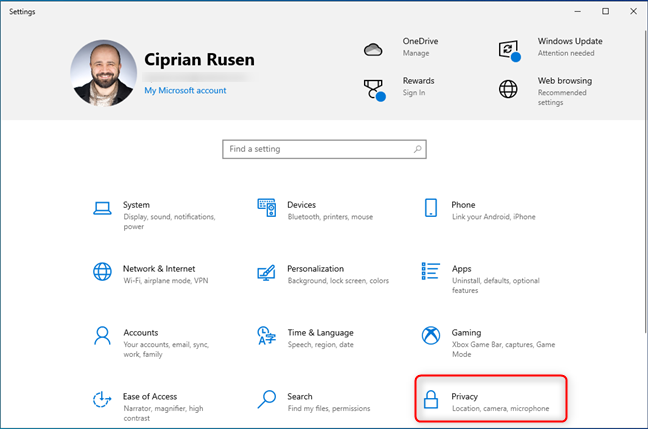Select the Apps category label
648x429 pixels.
[x=461, y=269]
